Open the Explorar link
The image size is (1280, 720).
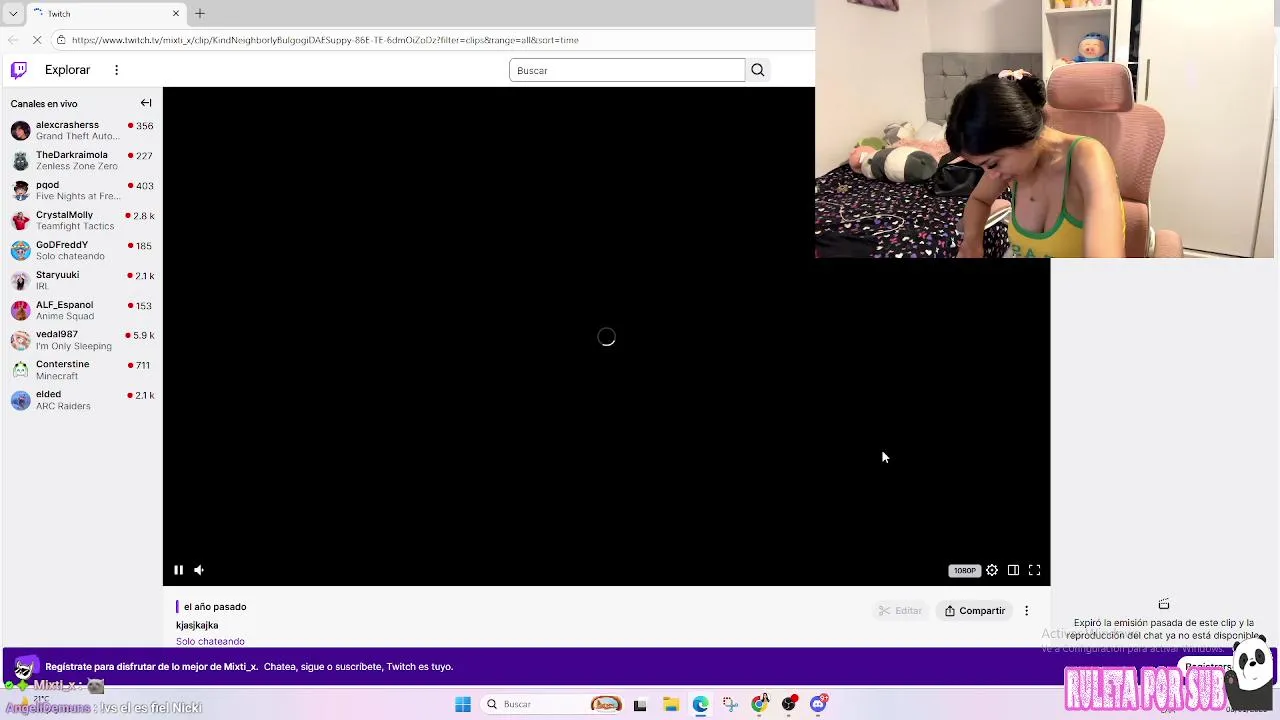point(67,70)
